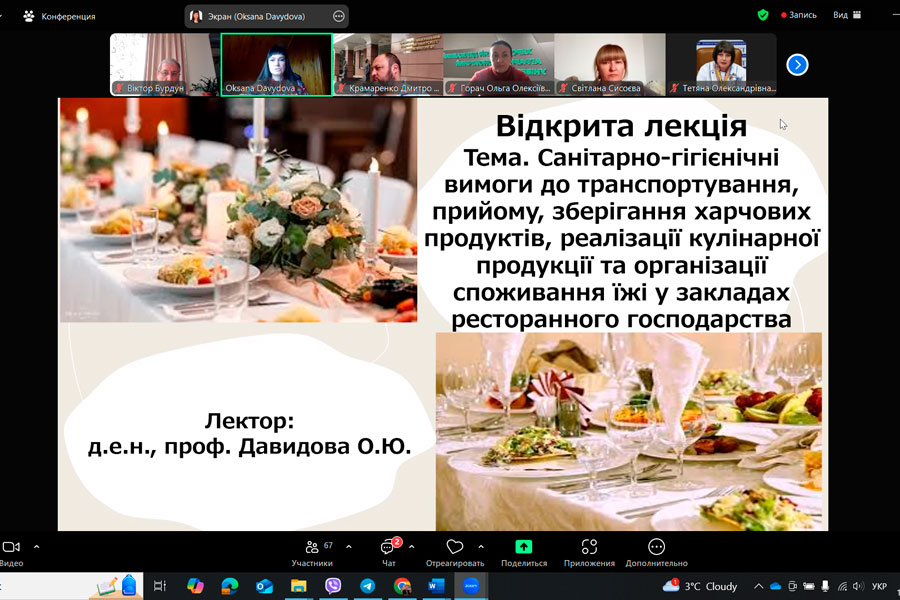Open Microsoft Word from taskbar

point(436,586)
